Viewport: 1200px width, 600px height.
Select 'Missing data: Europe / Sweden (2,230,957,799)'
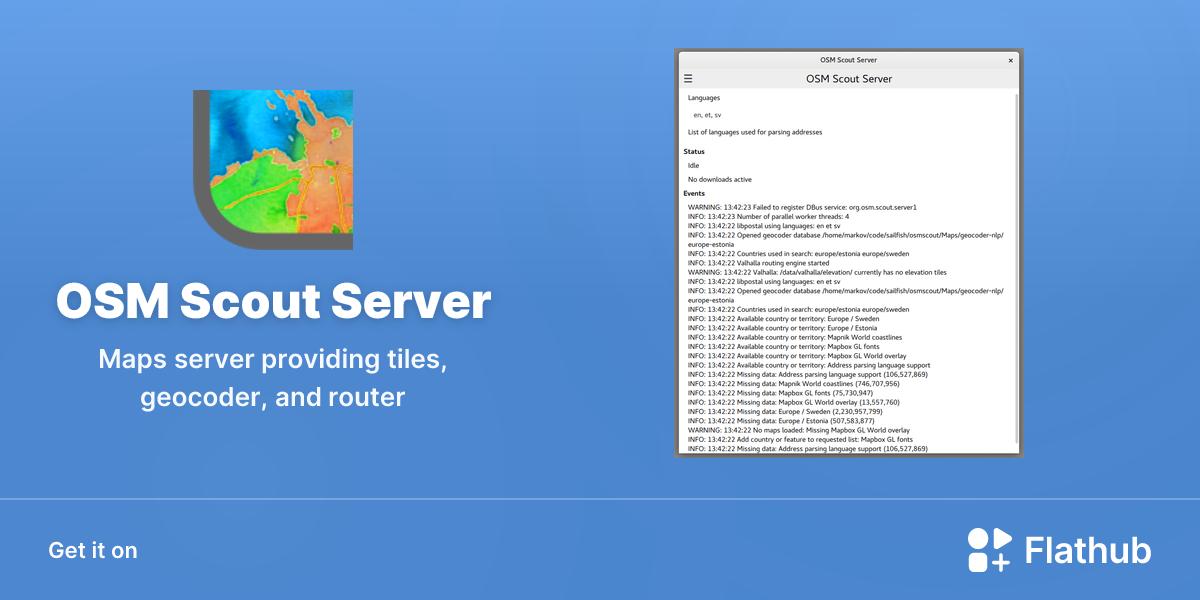point(785,412)
